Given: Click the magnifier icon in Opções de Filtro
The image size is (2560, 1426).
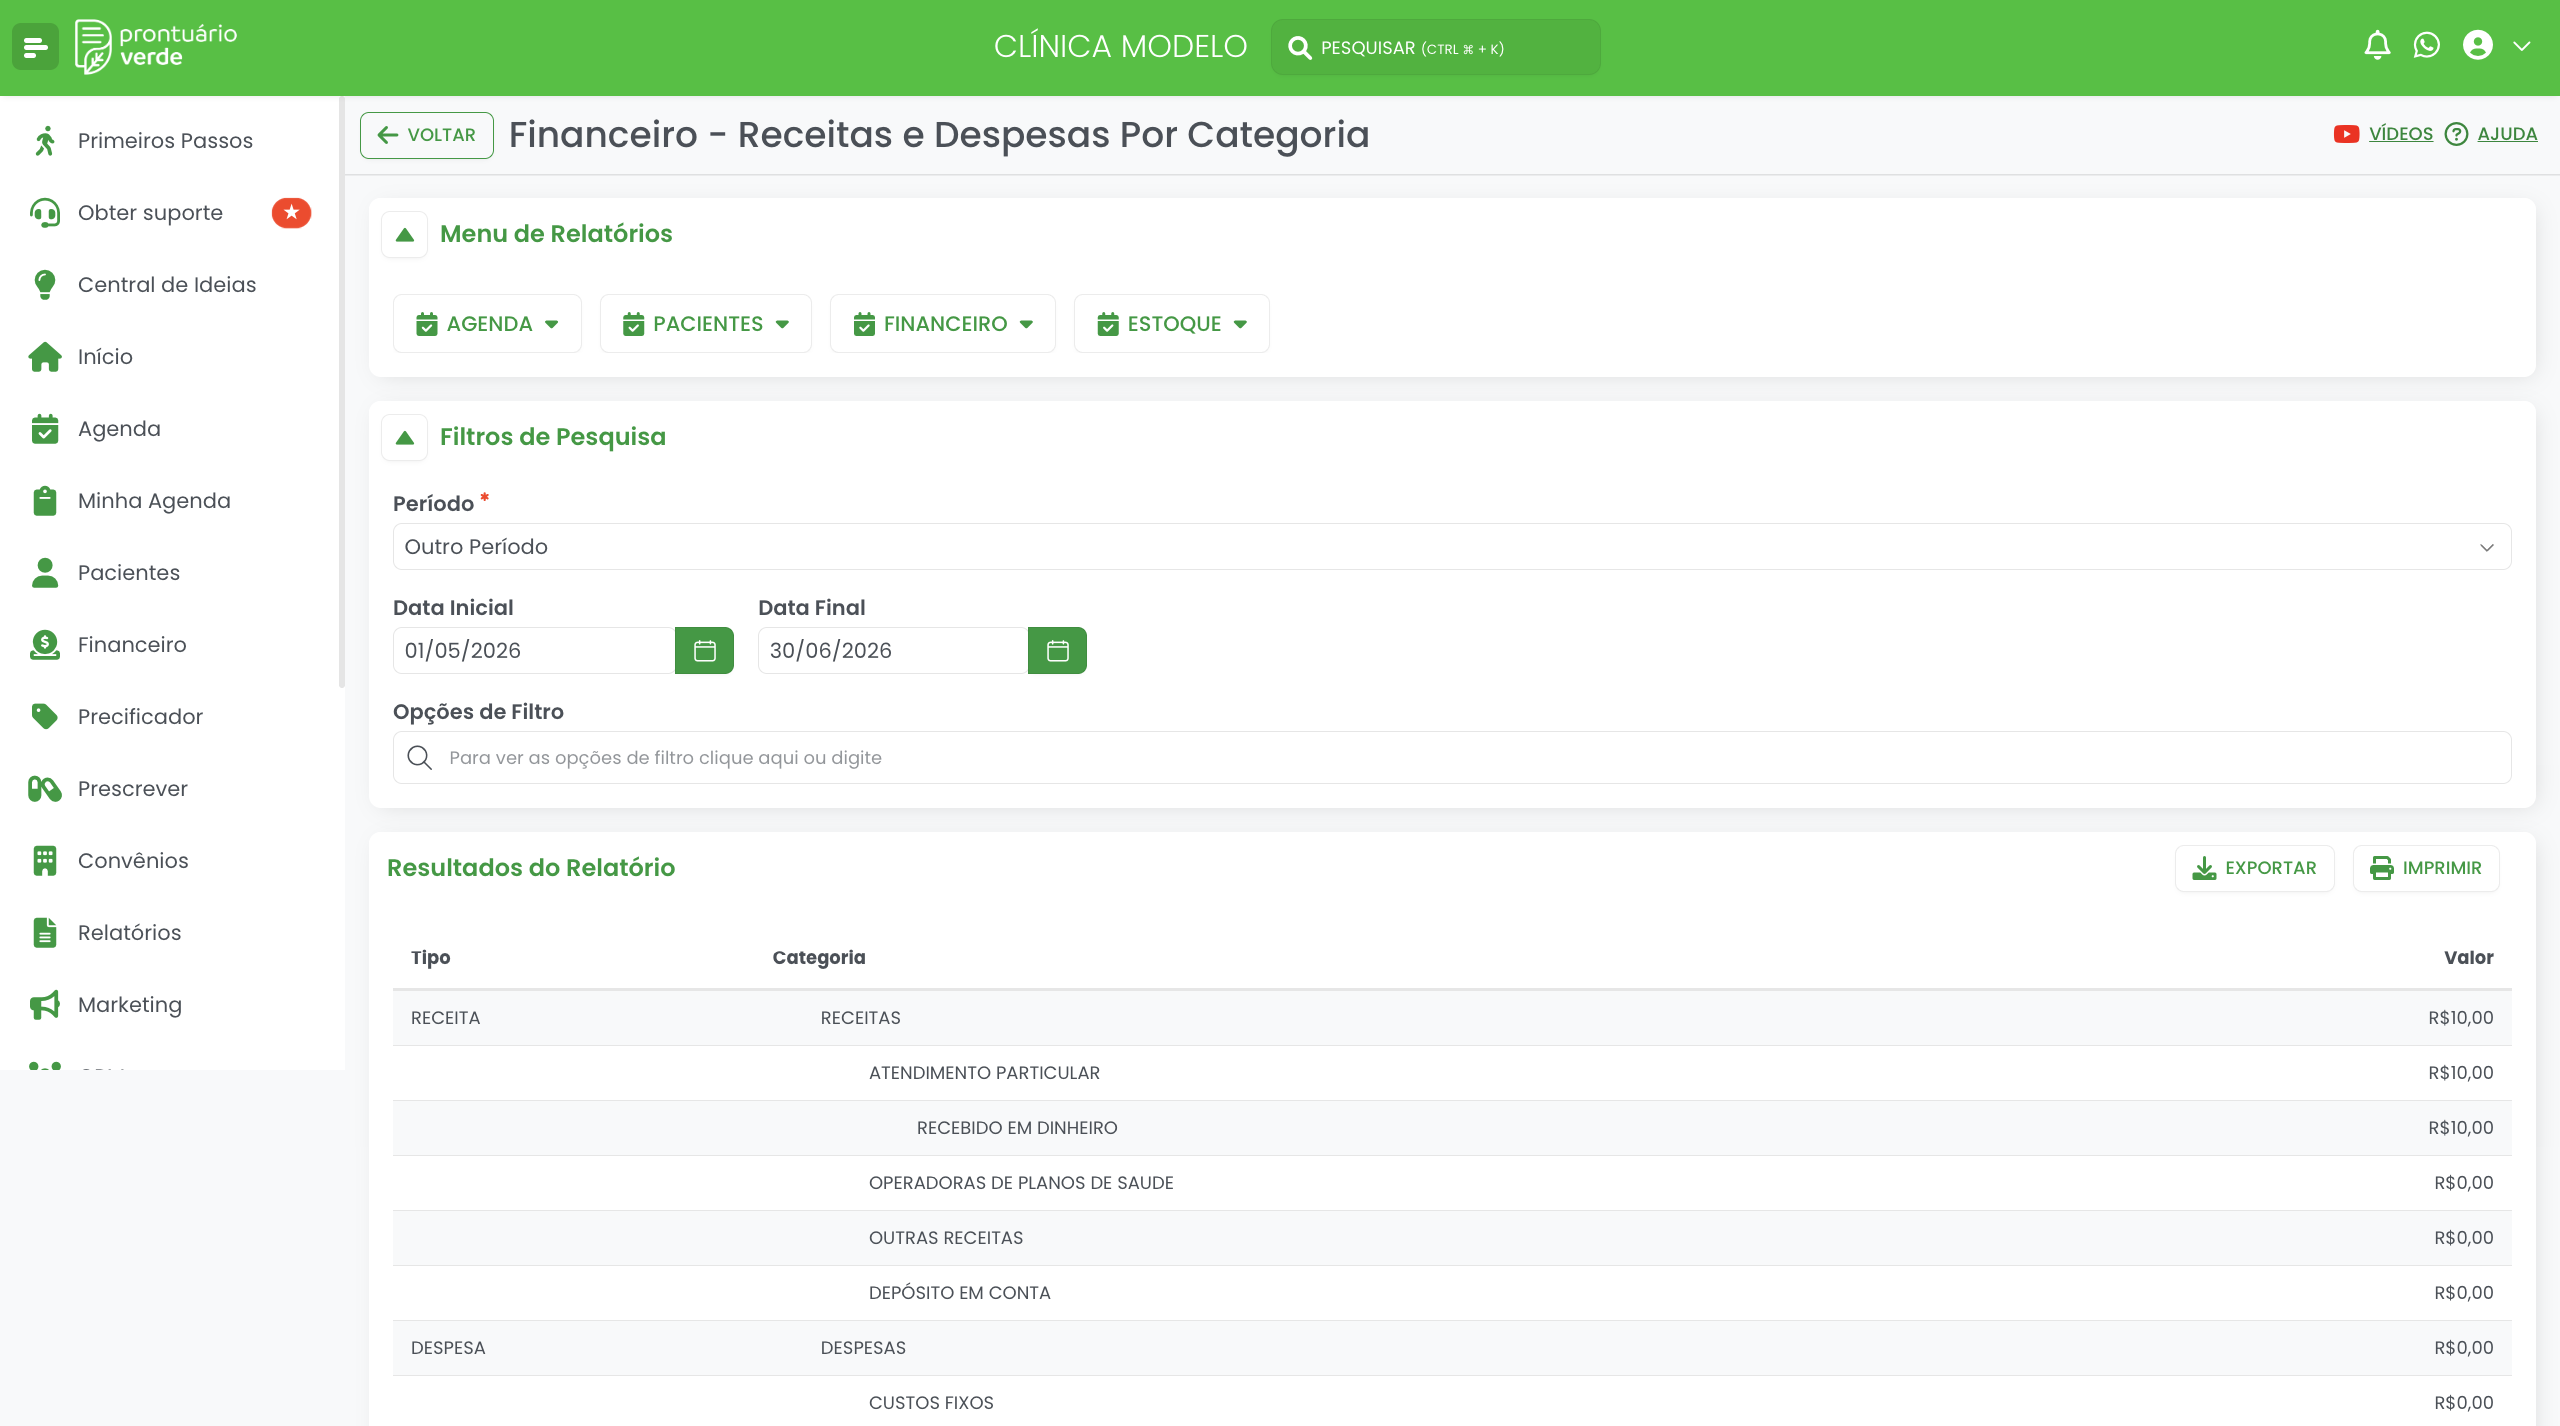Looking at the screenshot, I should click(420, 758).
